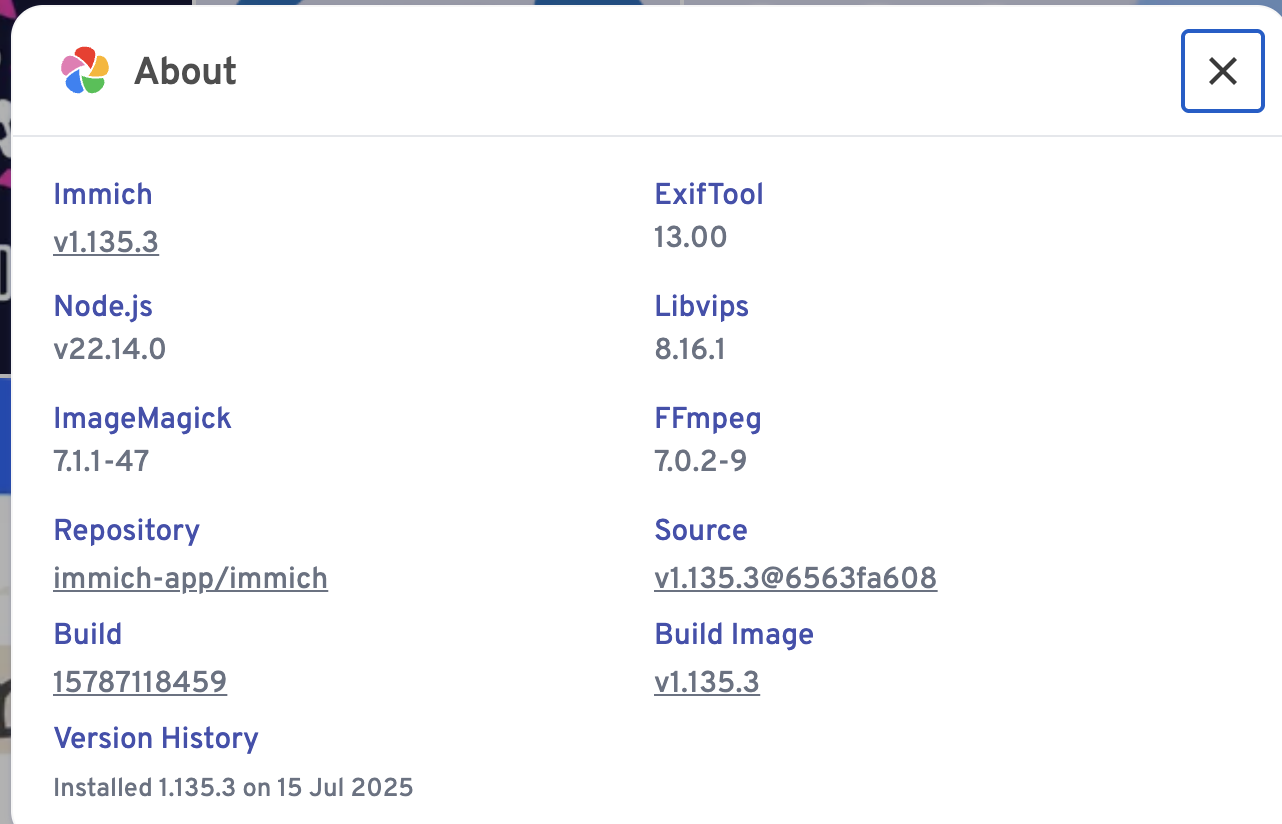Click the Node.js label

[103, 306]
